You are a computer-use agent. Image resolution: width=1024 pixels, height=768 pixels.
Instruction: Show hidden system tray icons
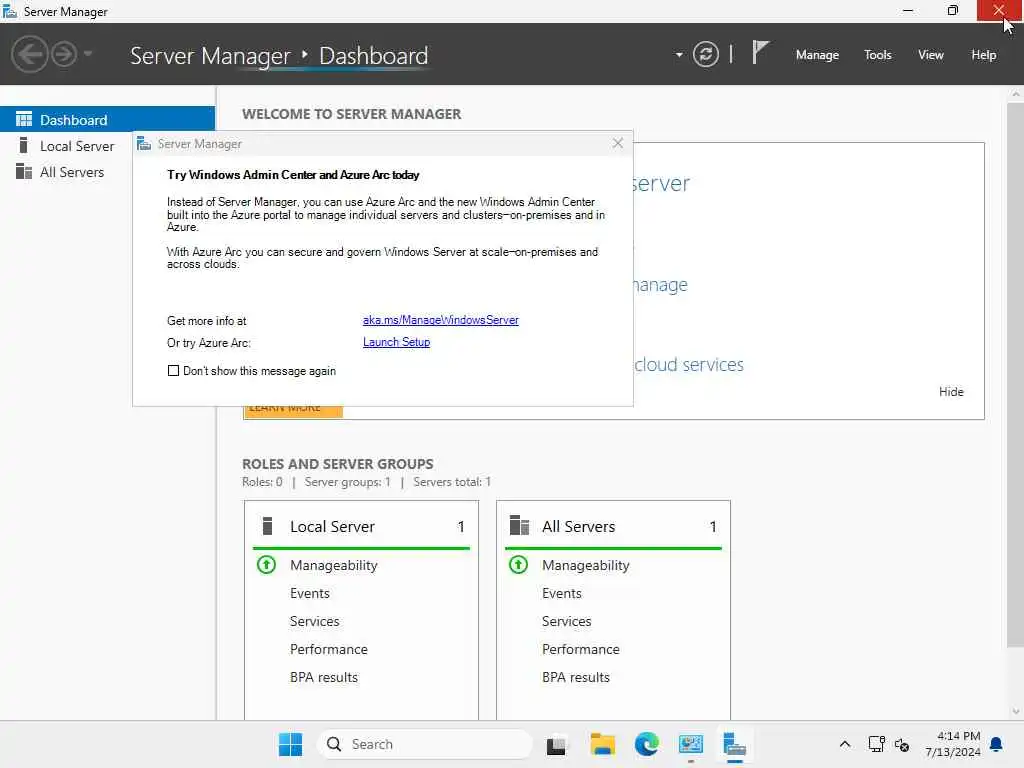[x=844, y=744]
